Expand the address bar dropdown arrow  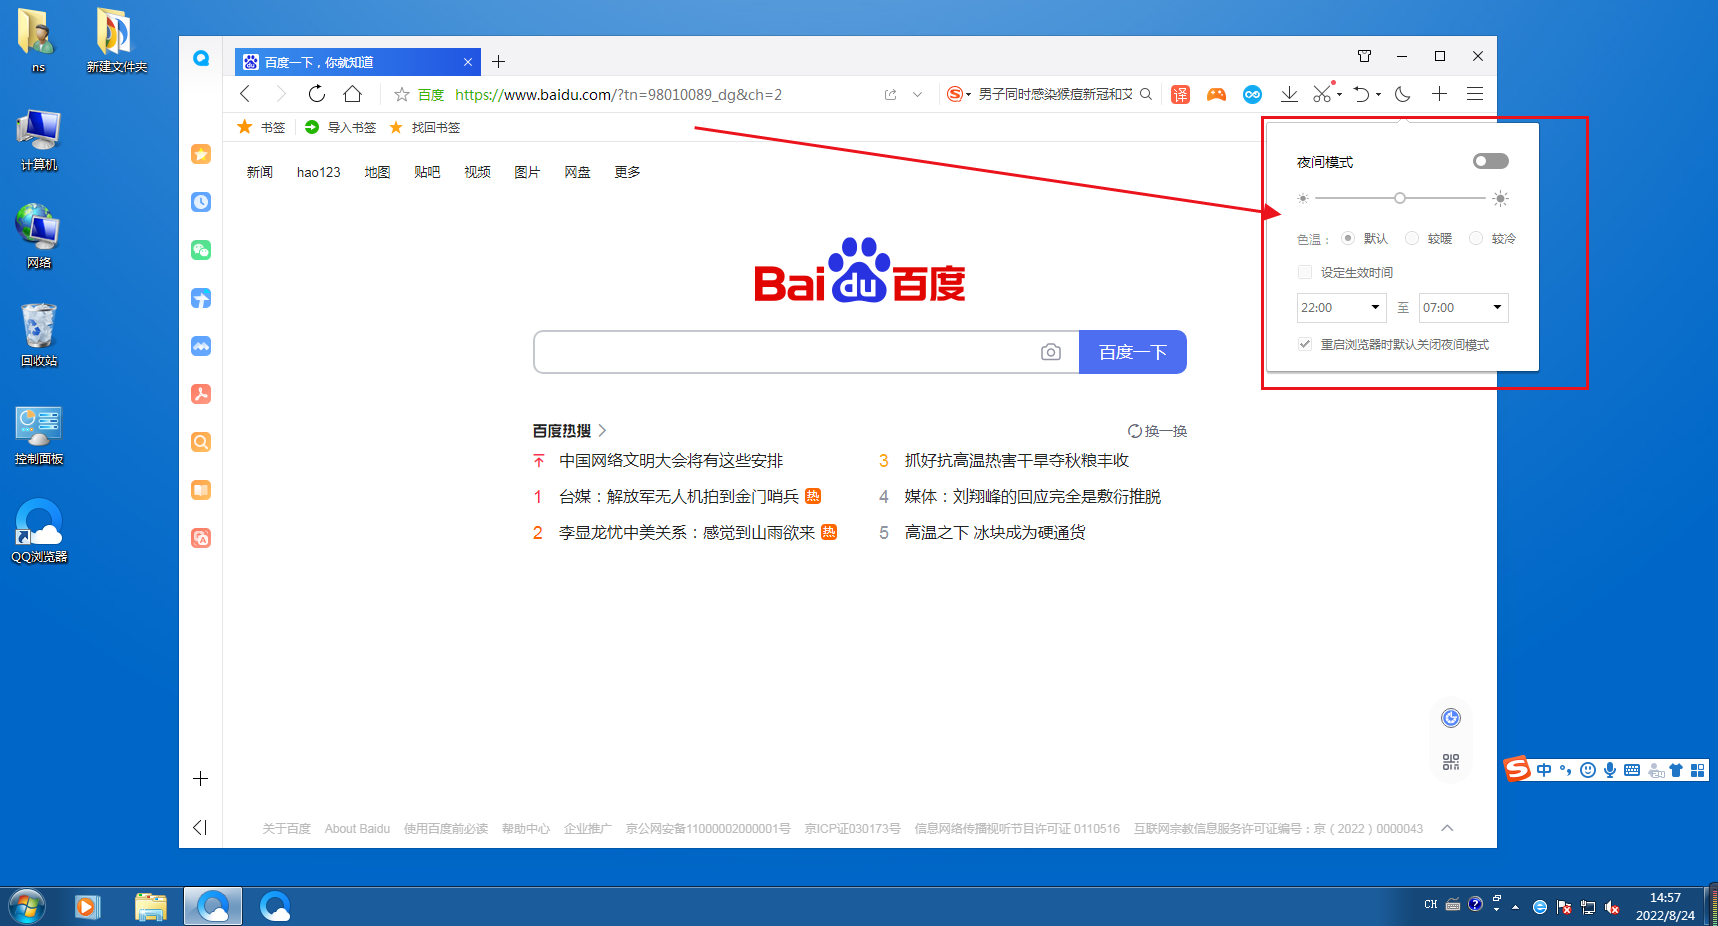click(917, 95)
